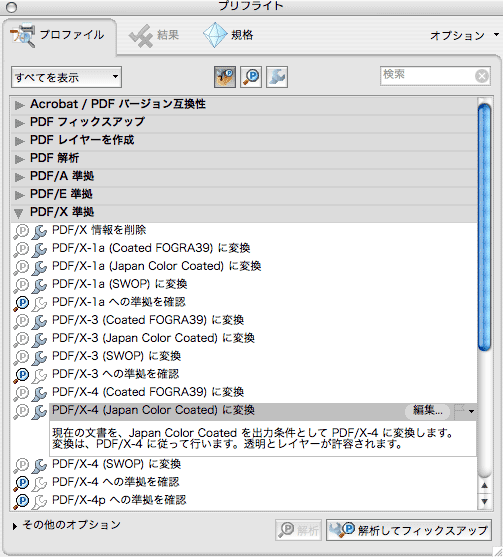Open the オプション menu
The width and height of the screenshot is (503, 557).
pyautogui.click(x=464, y=35)
